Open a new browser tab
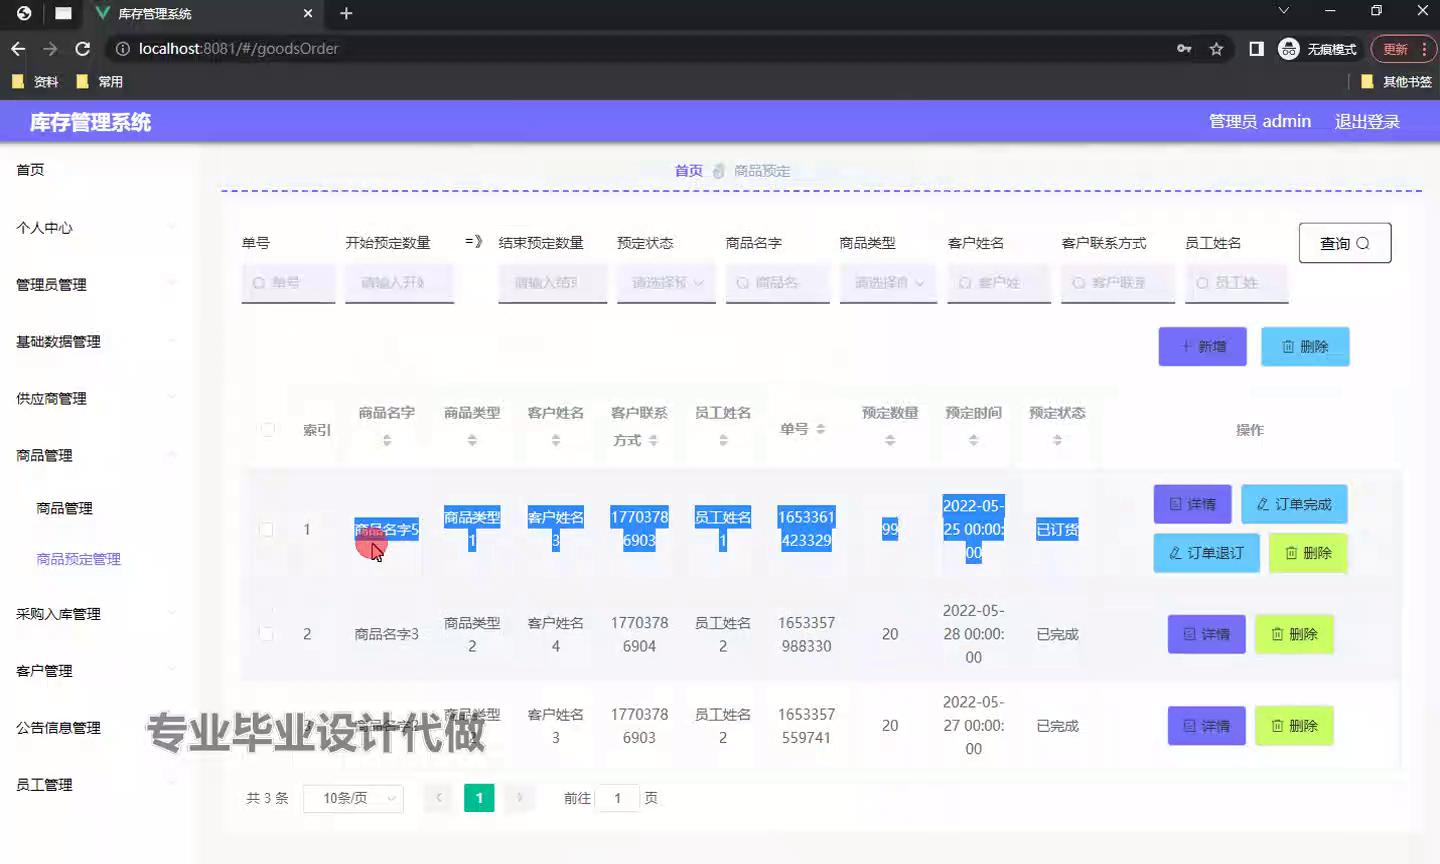 [346, 13]
